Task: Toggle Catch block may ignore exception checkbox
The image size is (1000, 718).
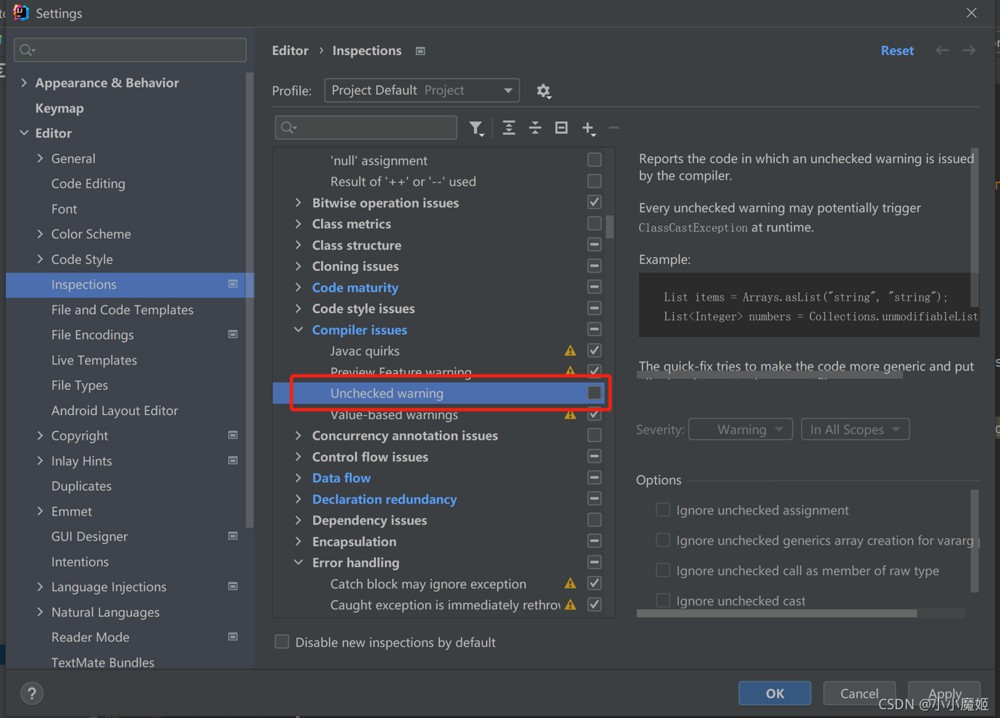Action: pyautogui.click(x=594, y=583)
